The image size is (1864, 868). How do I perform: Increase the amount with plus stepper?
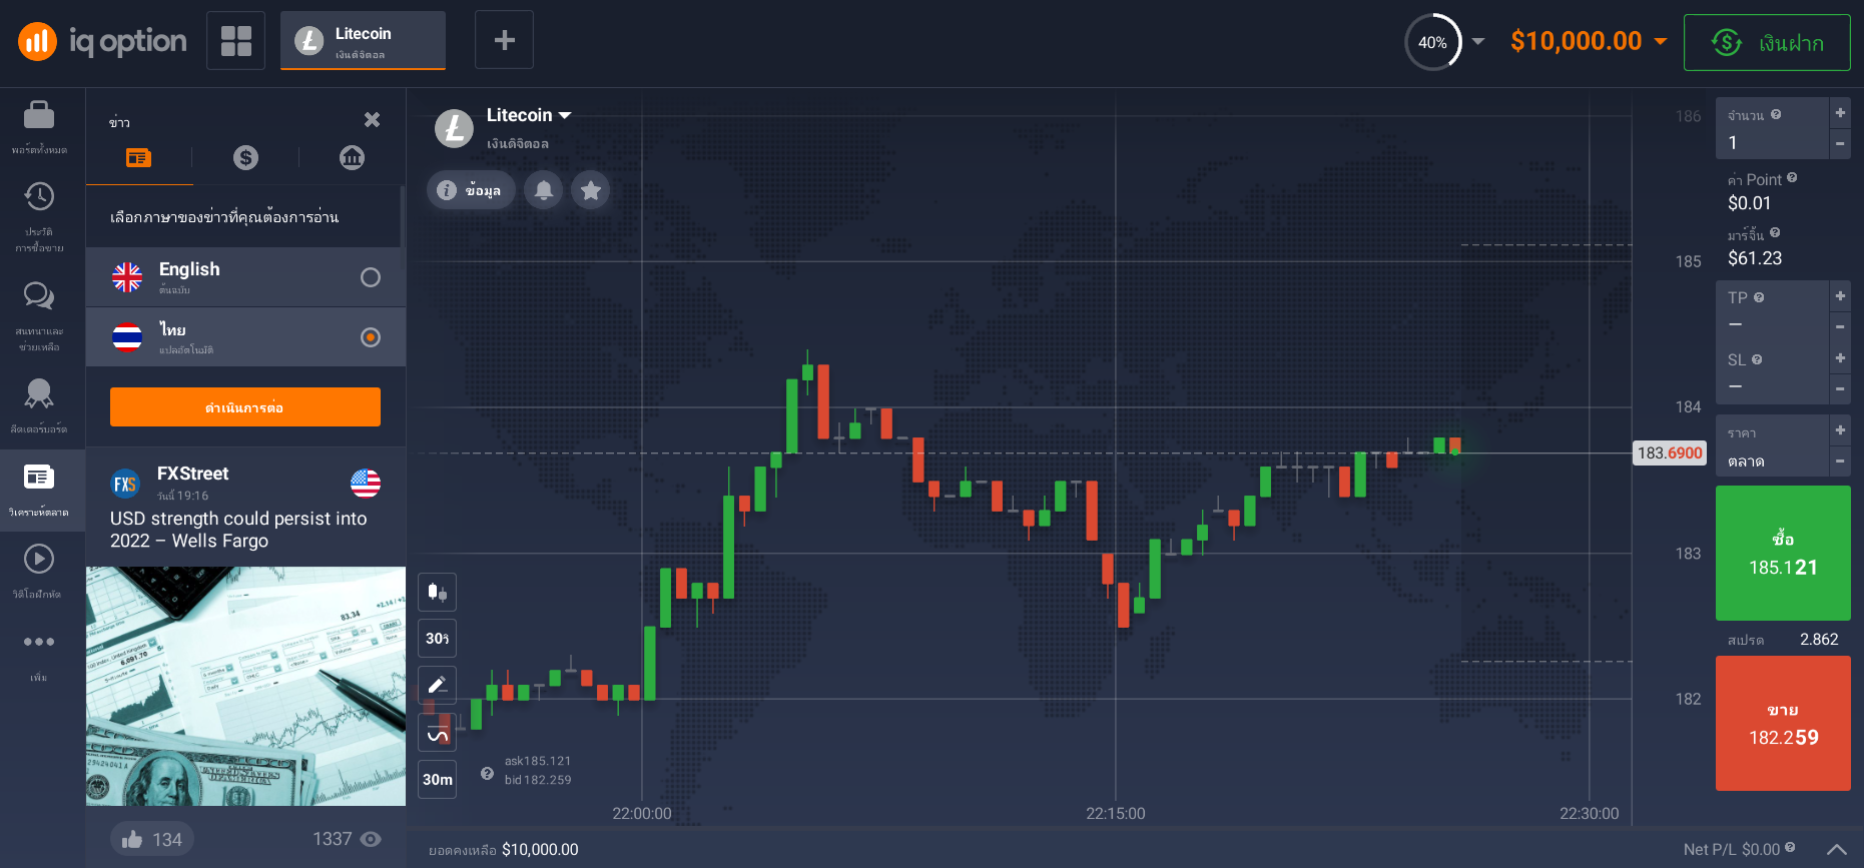click(x=1840, y=113)
